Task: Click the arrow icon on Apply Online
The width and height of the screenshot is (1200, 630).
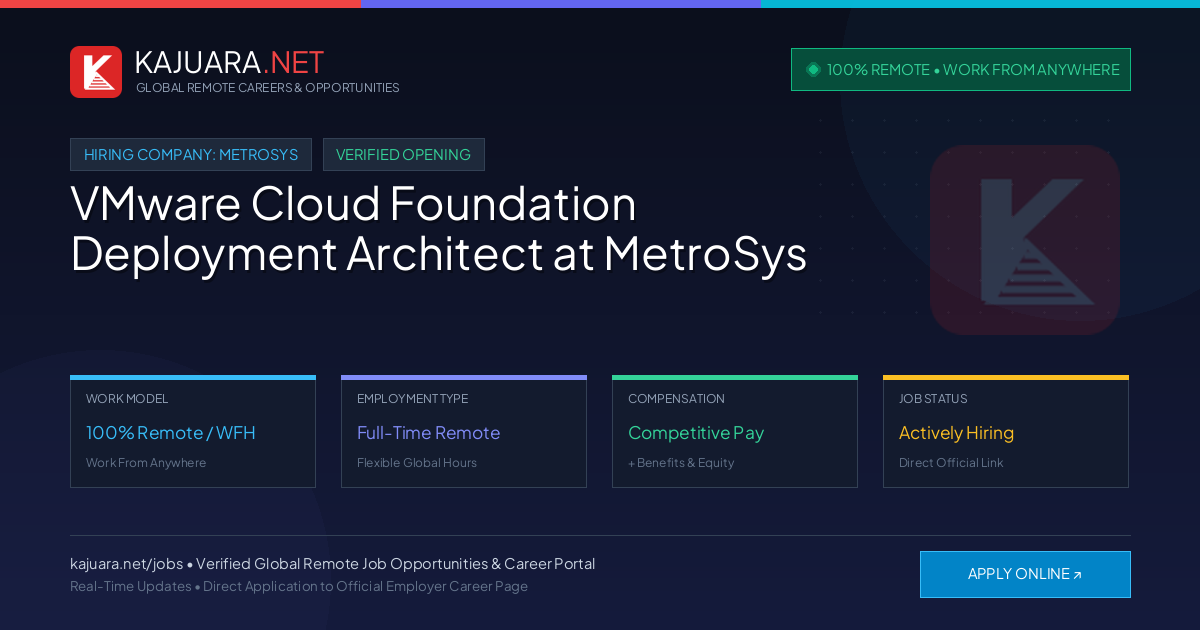Action: point(1077,575)
